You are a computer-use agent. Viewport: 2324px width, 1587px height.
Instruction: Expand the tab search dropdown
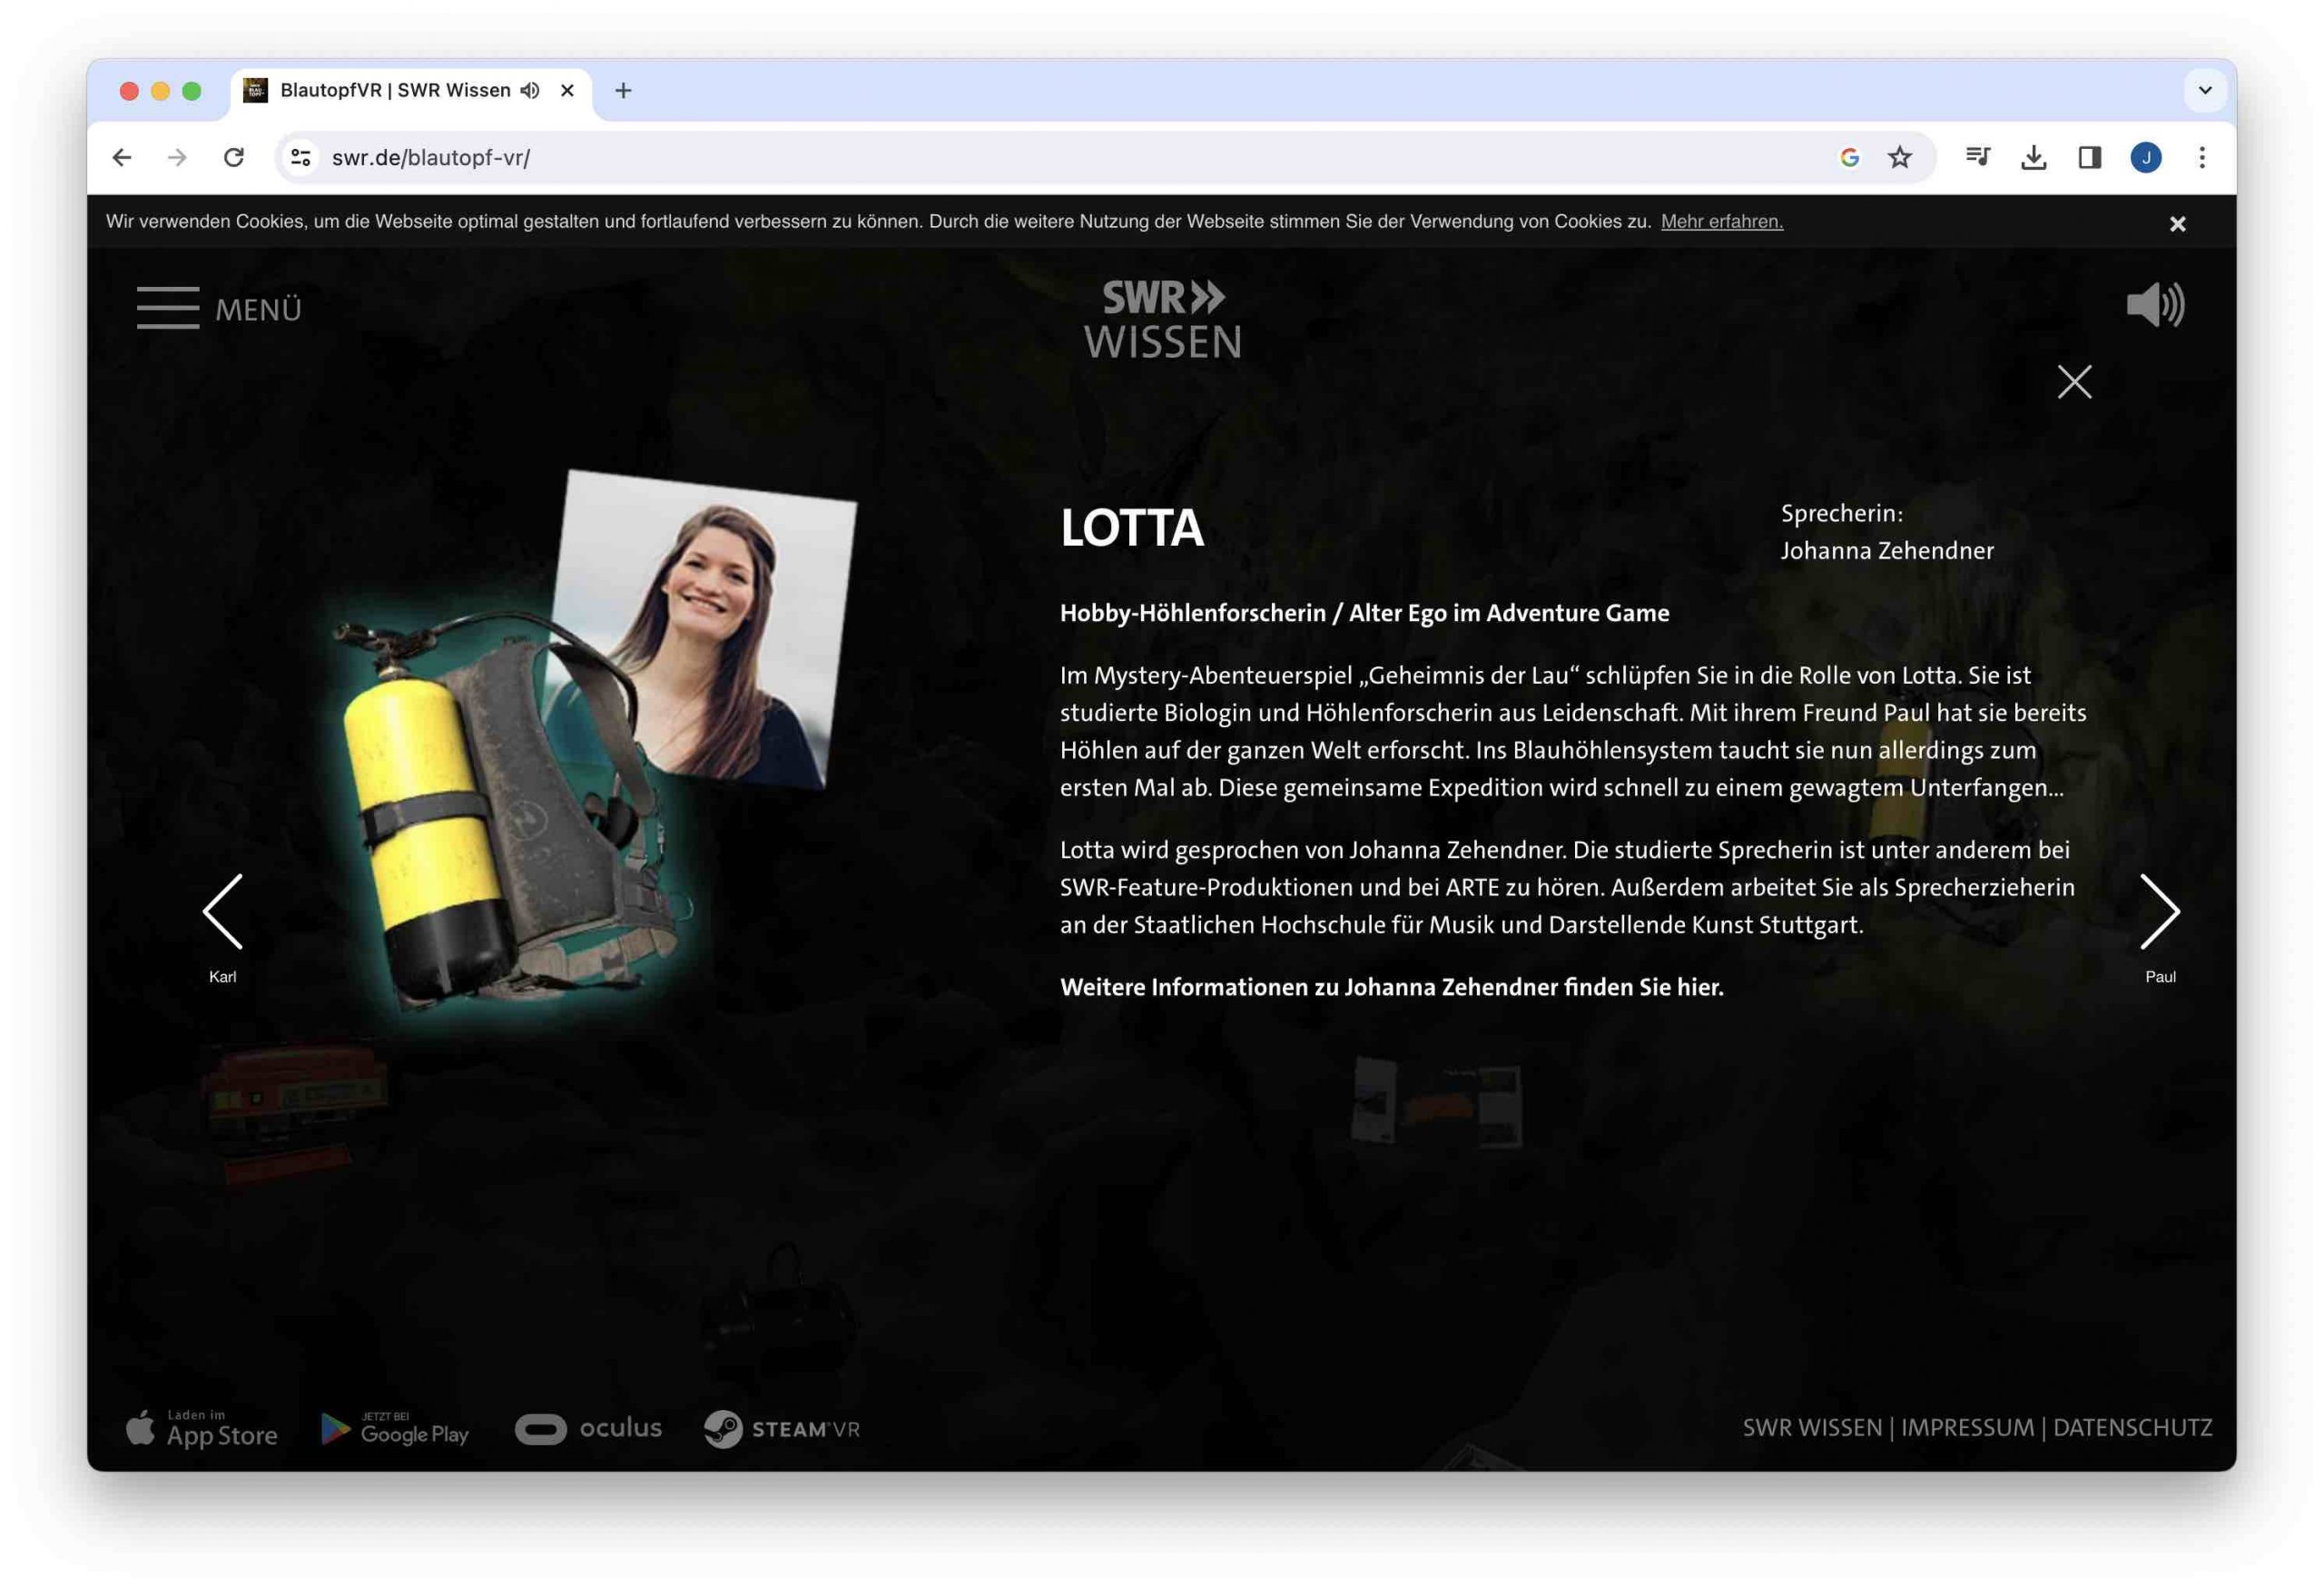(2204, 90)
